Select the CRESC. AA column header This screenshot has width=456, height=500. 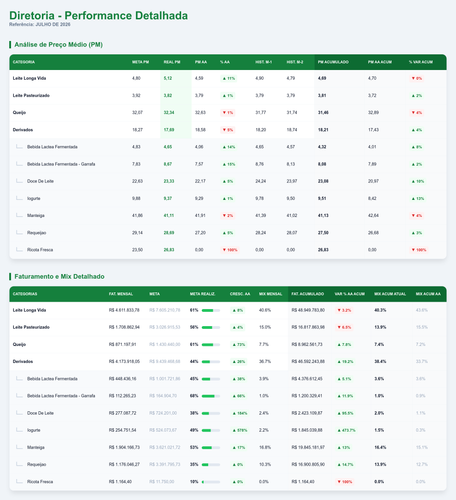click(240, 294)
